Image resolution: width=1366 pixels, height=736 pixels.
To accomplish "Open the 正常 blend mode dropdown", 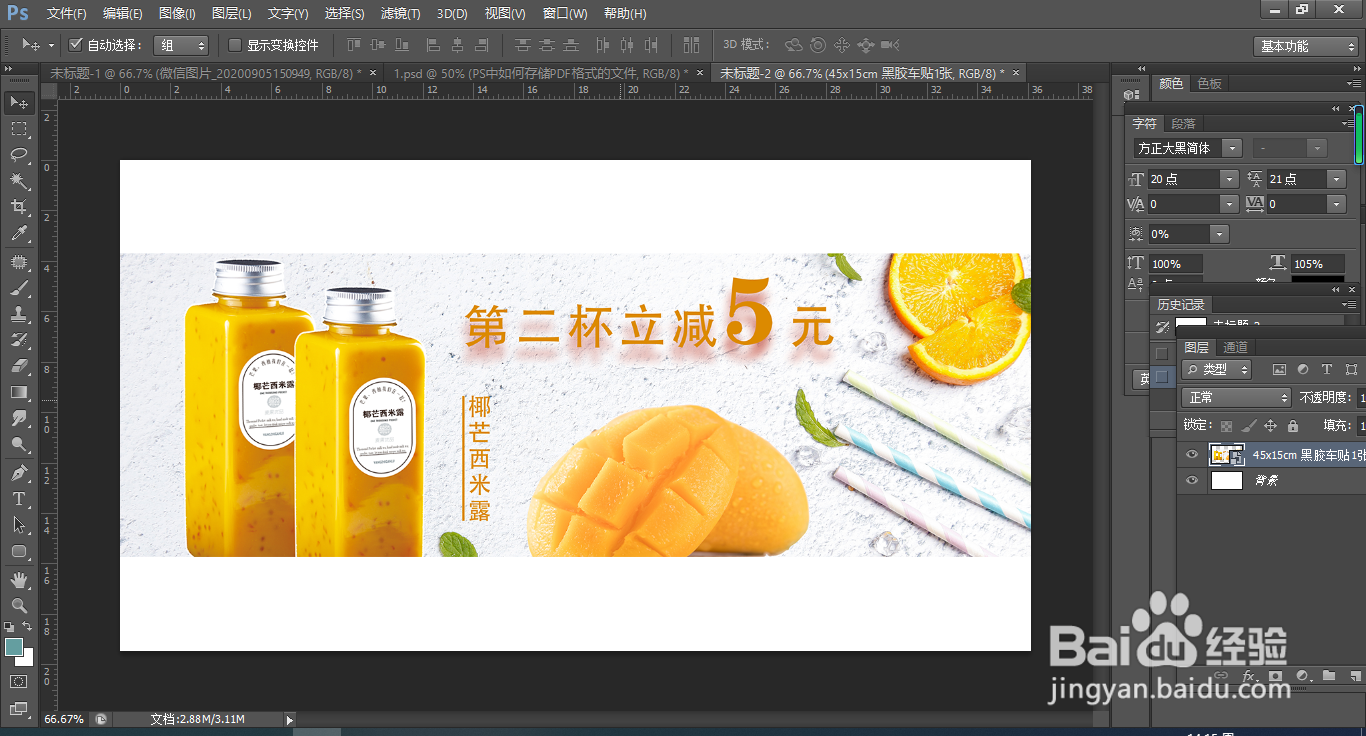I will [1235, 397].
